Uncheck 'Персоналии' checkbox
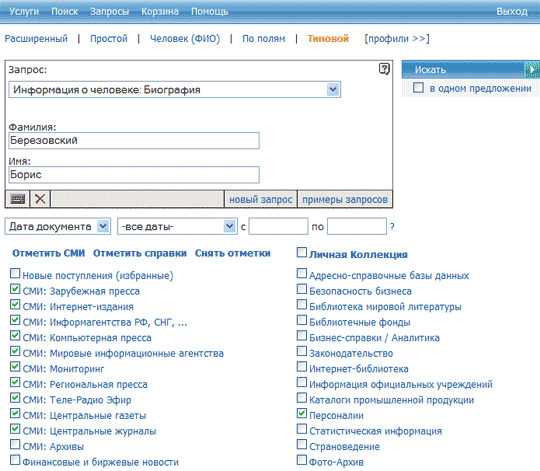 tap(302, 413)
